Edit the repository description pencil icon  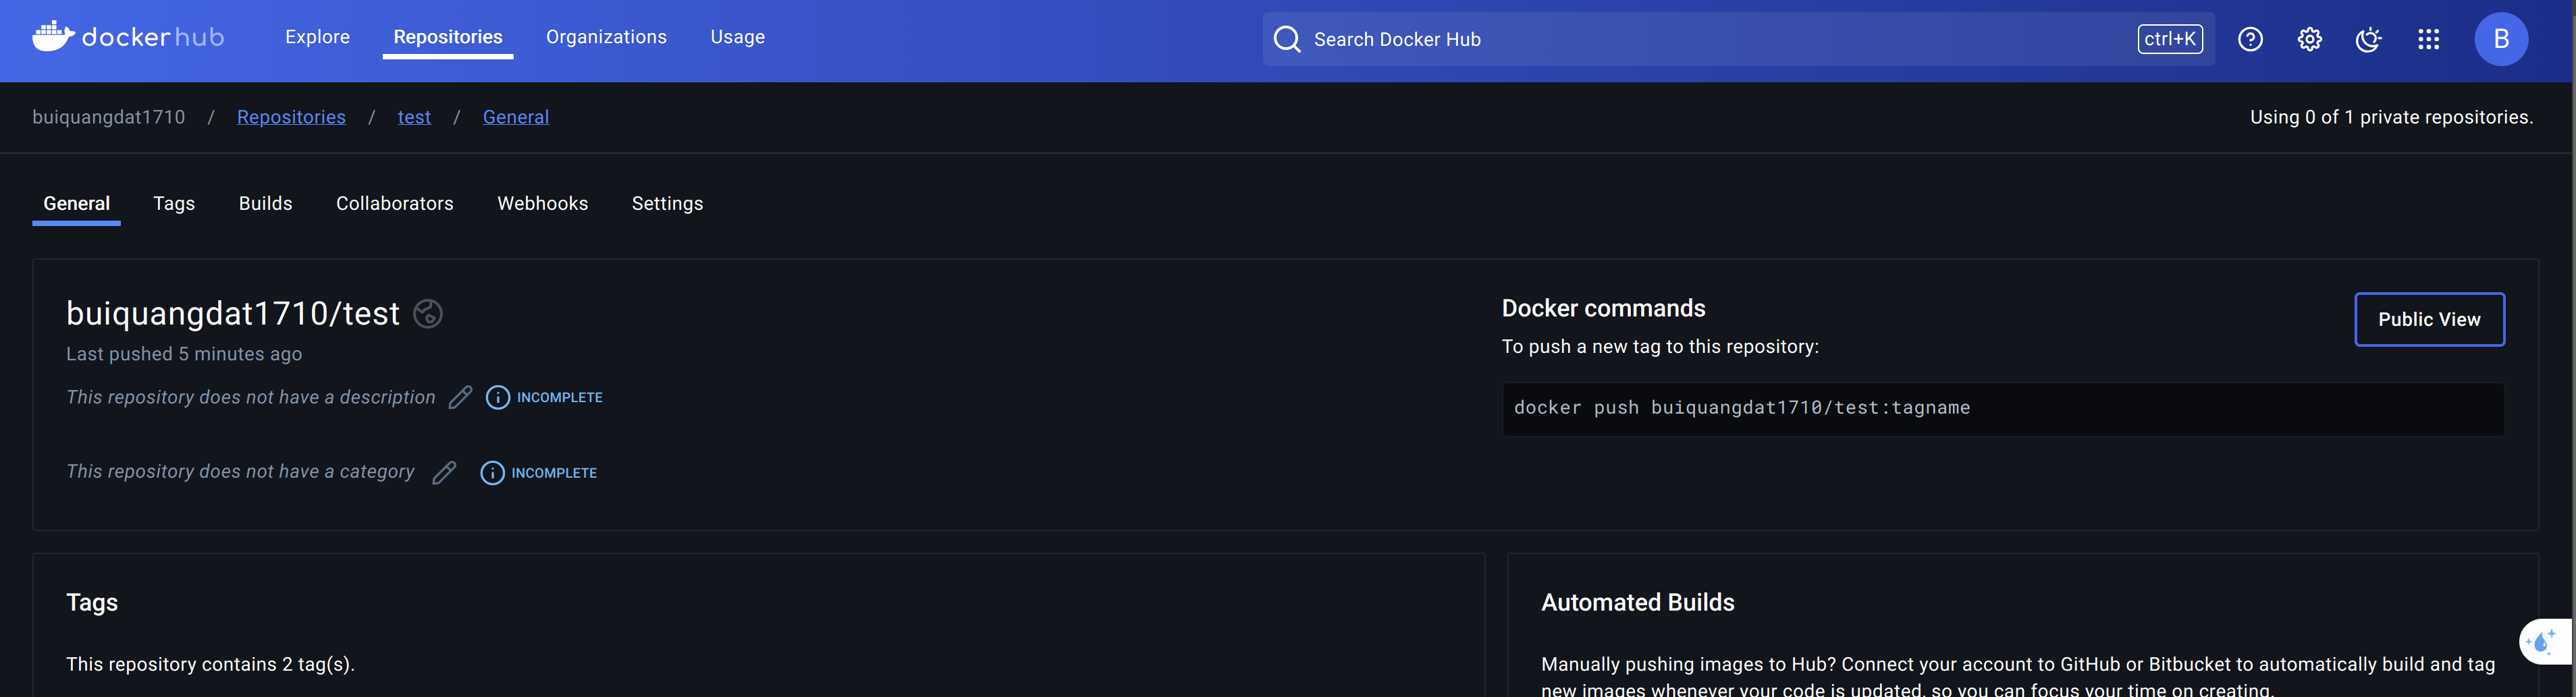coord(460,397)
